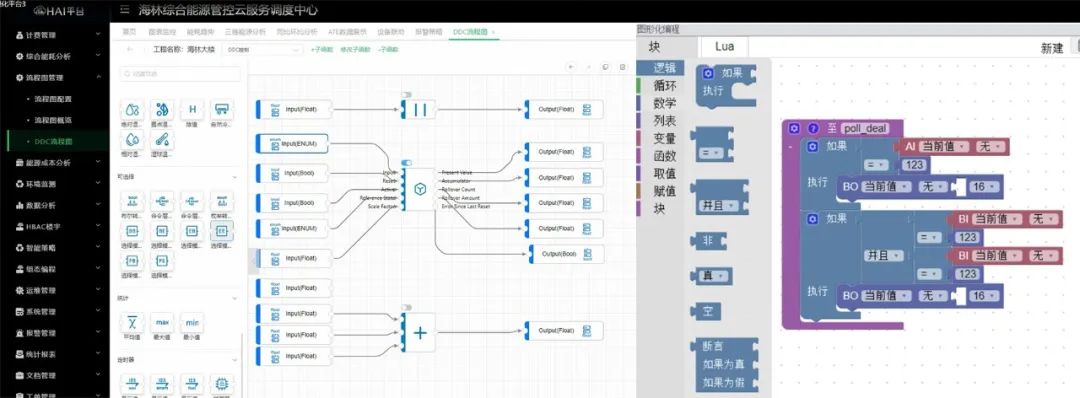Click the node palette vertical scrollbar

click(242, 365)
